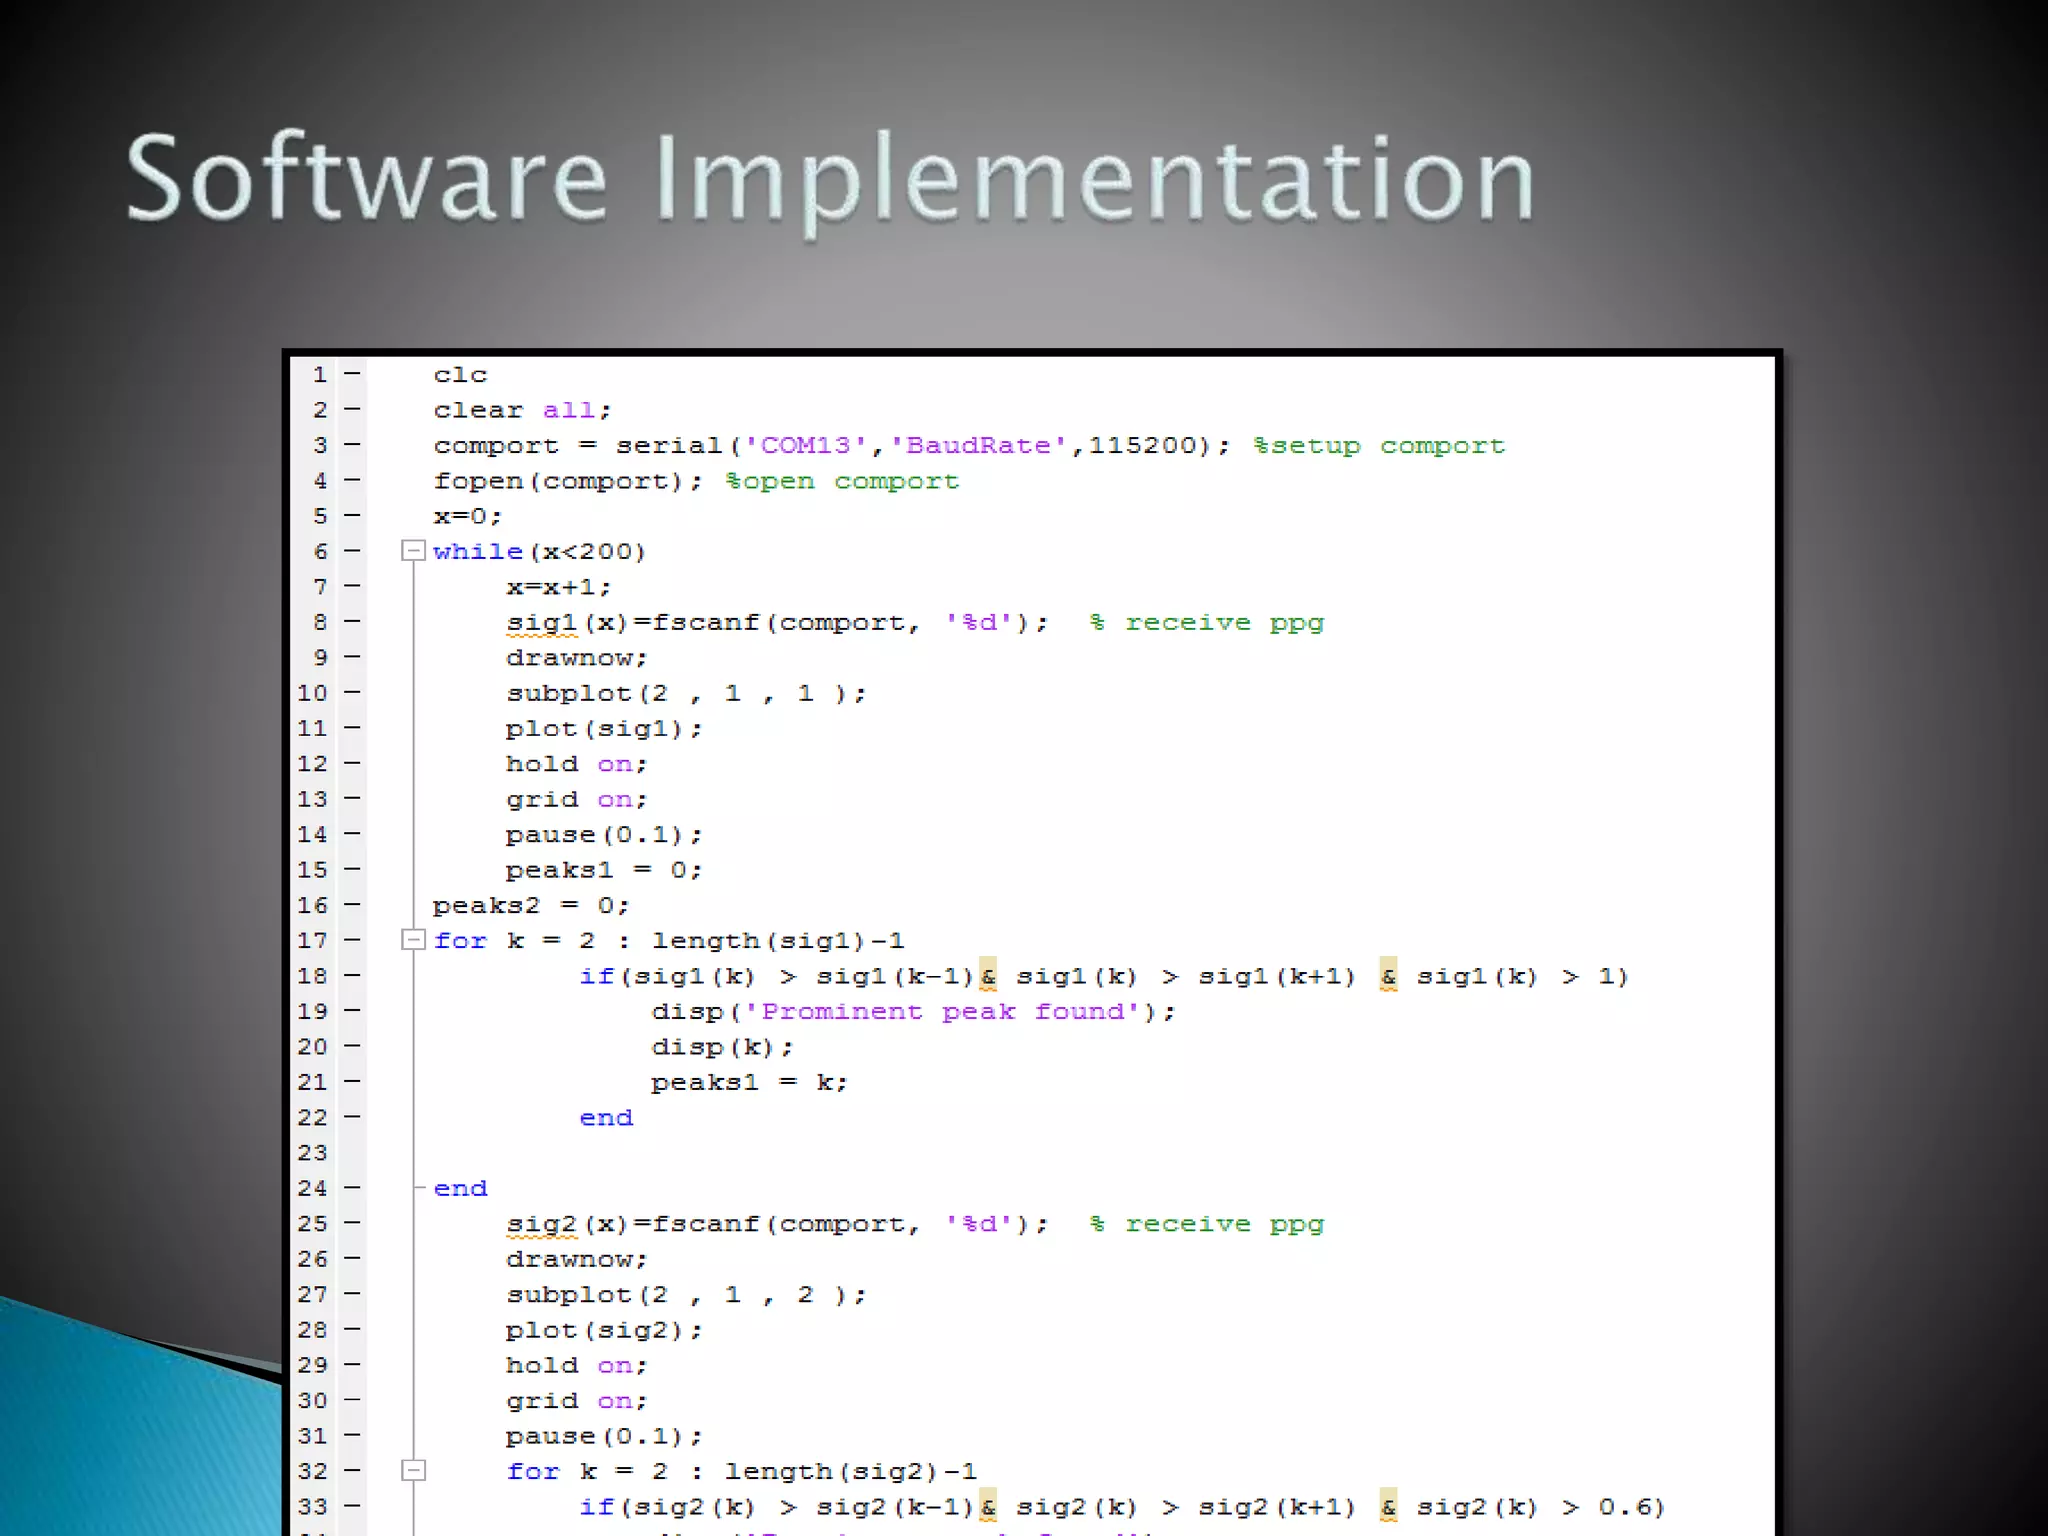Collapse the second for loop fold
The height and width of the screenshot is (1536, 2048).
[413, 1471]
